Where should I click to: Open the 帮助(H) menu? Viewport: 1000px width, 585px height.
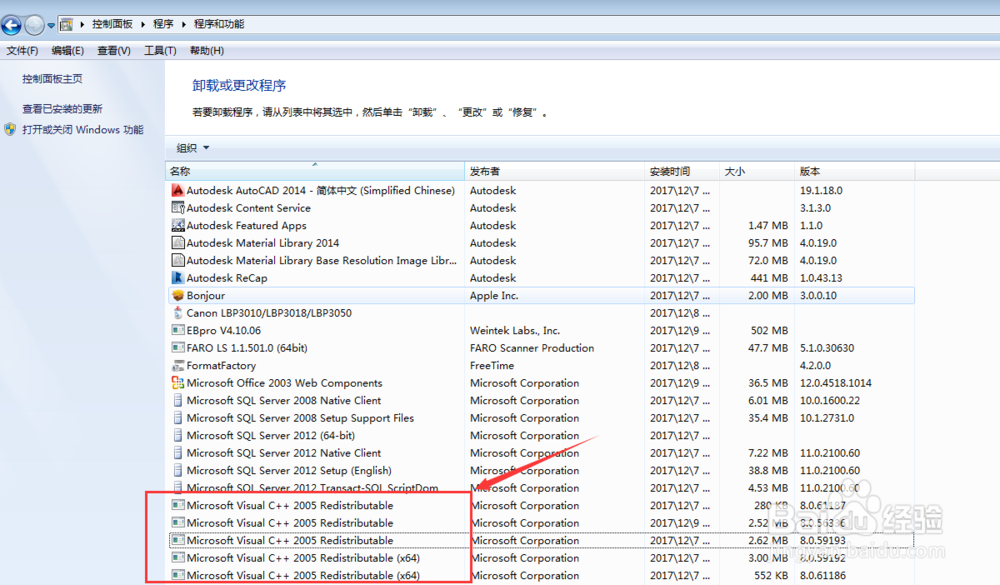tap(207, 50)
